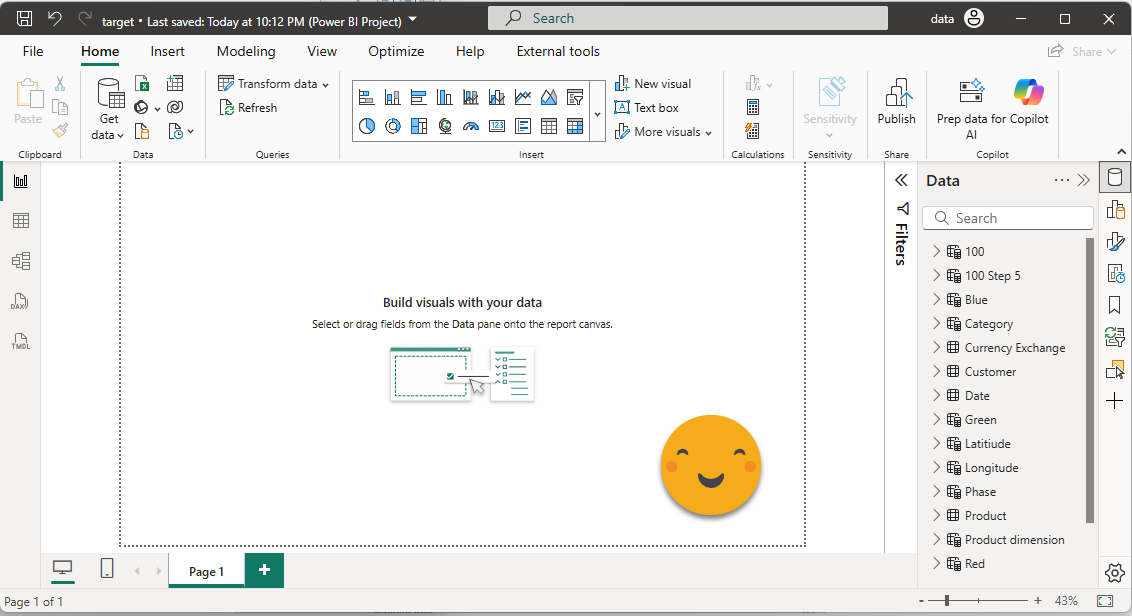This screenshot has width=1132, height=616.
Task: Open the Model view in left sidebar
Action: pos(20,261)
